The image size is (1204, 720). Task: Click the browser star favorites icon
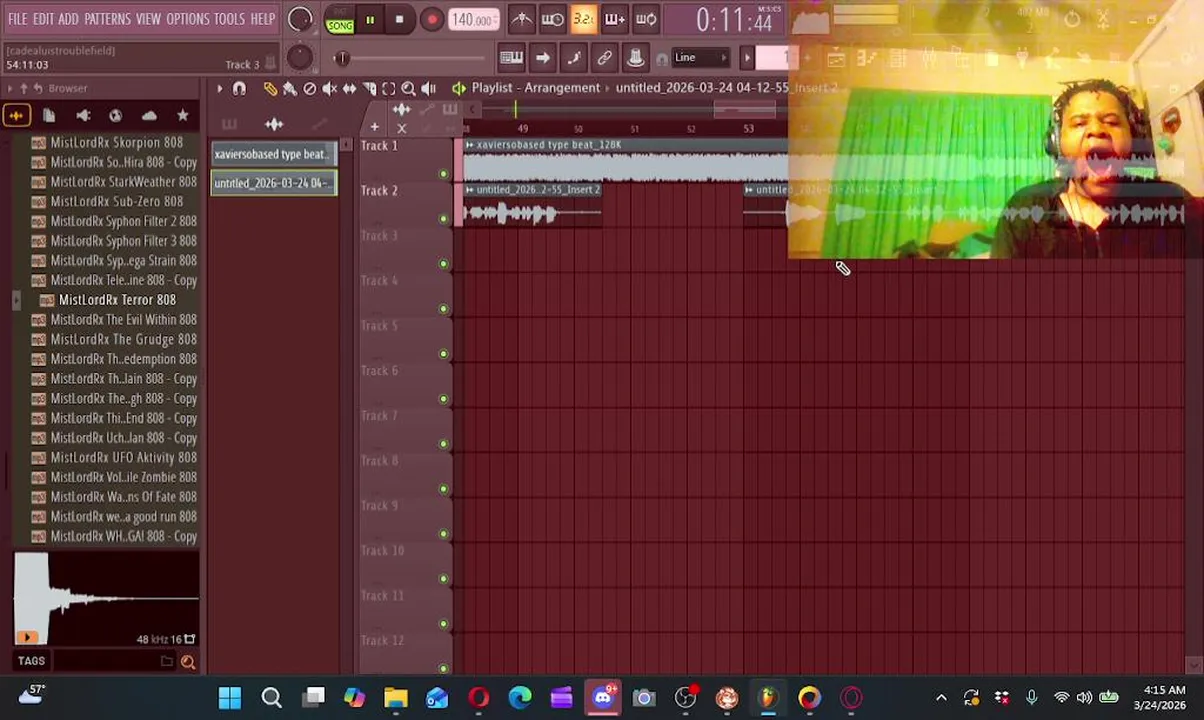click(182, 116)
